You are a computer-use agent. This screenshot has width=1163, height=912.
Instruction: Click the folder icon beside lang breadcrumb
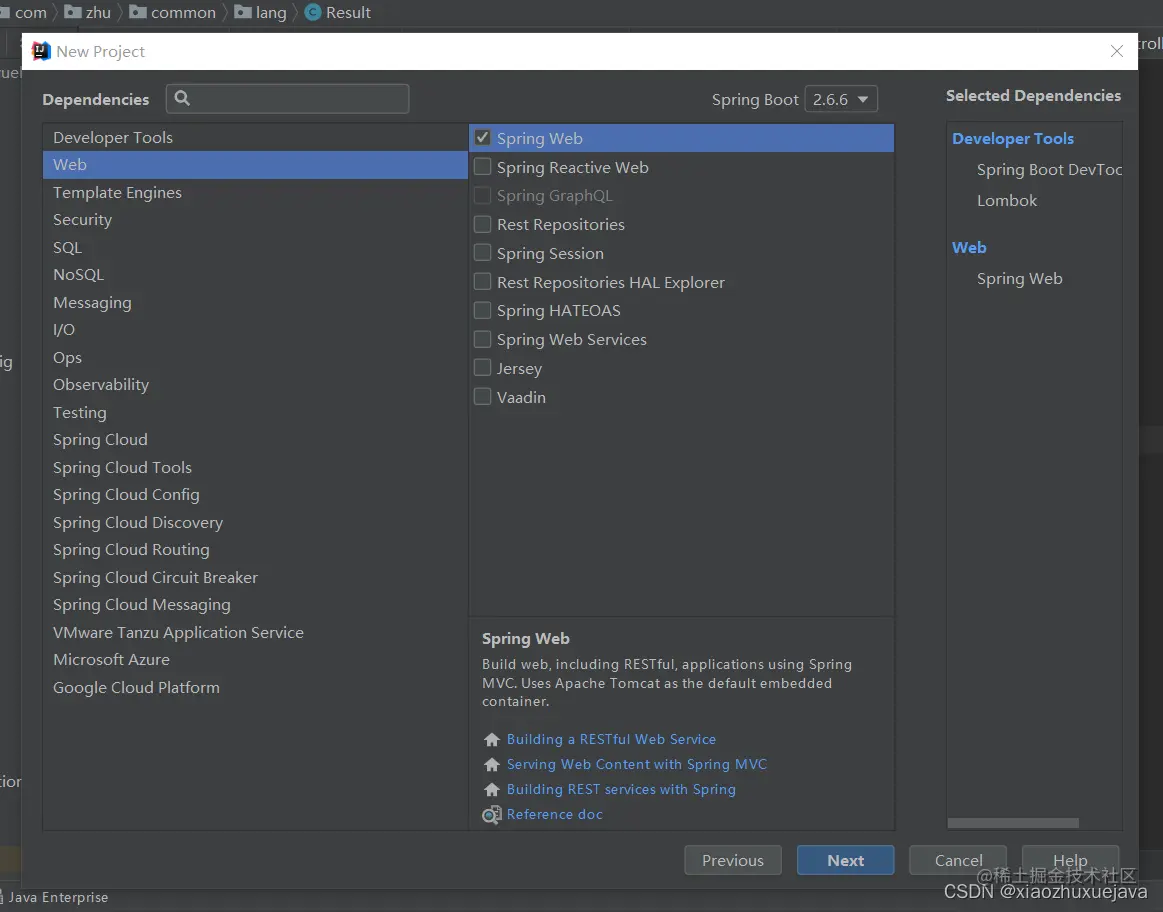click(243, 12)
